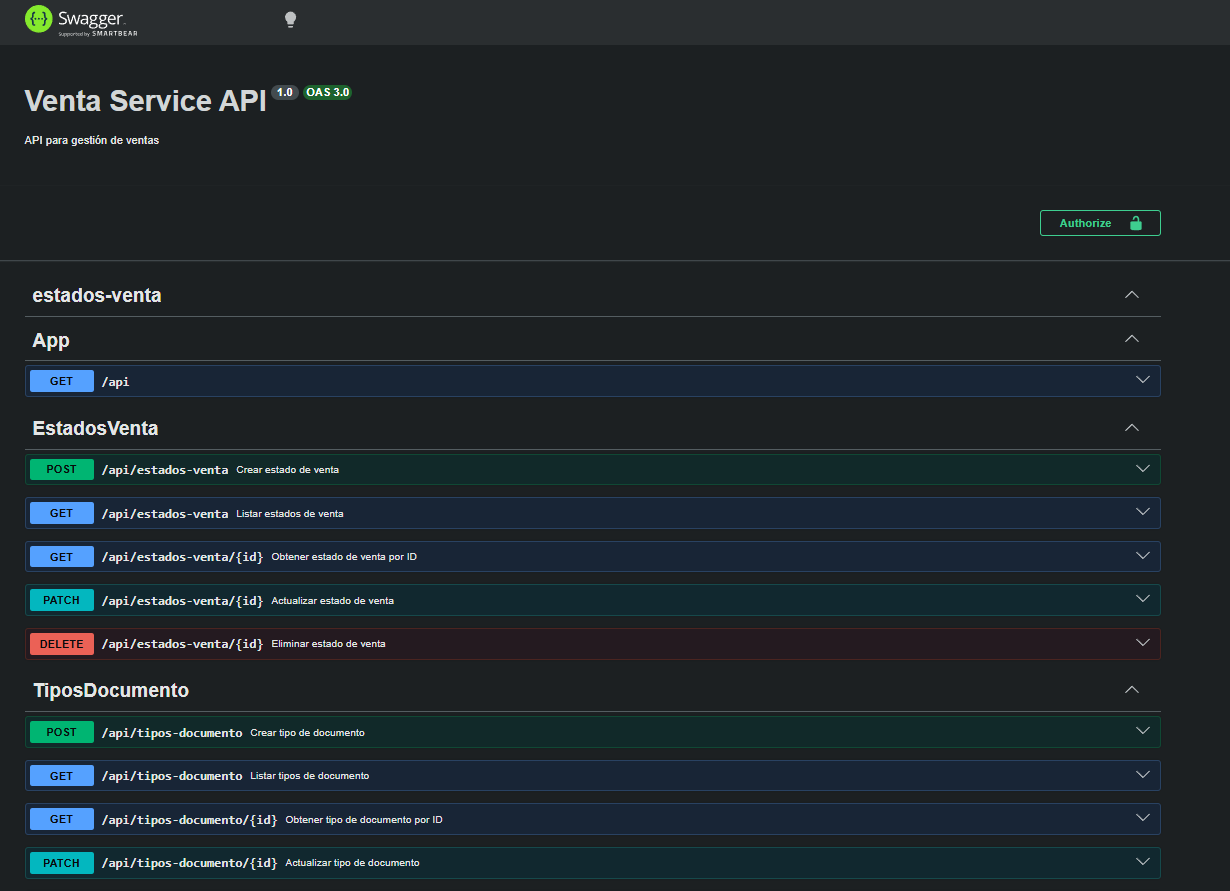Expand Obtener tipo de documento por ID chevron
Image resolution: width=1230 pixels, height=891 pixels.
pyautogui.click(x=1144, y=818)
